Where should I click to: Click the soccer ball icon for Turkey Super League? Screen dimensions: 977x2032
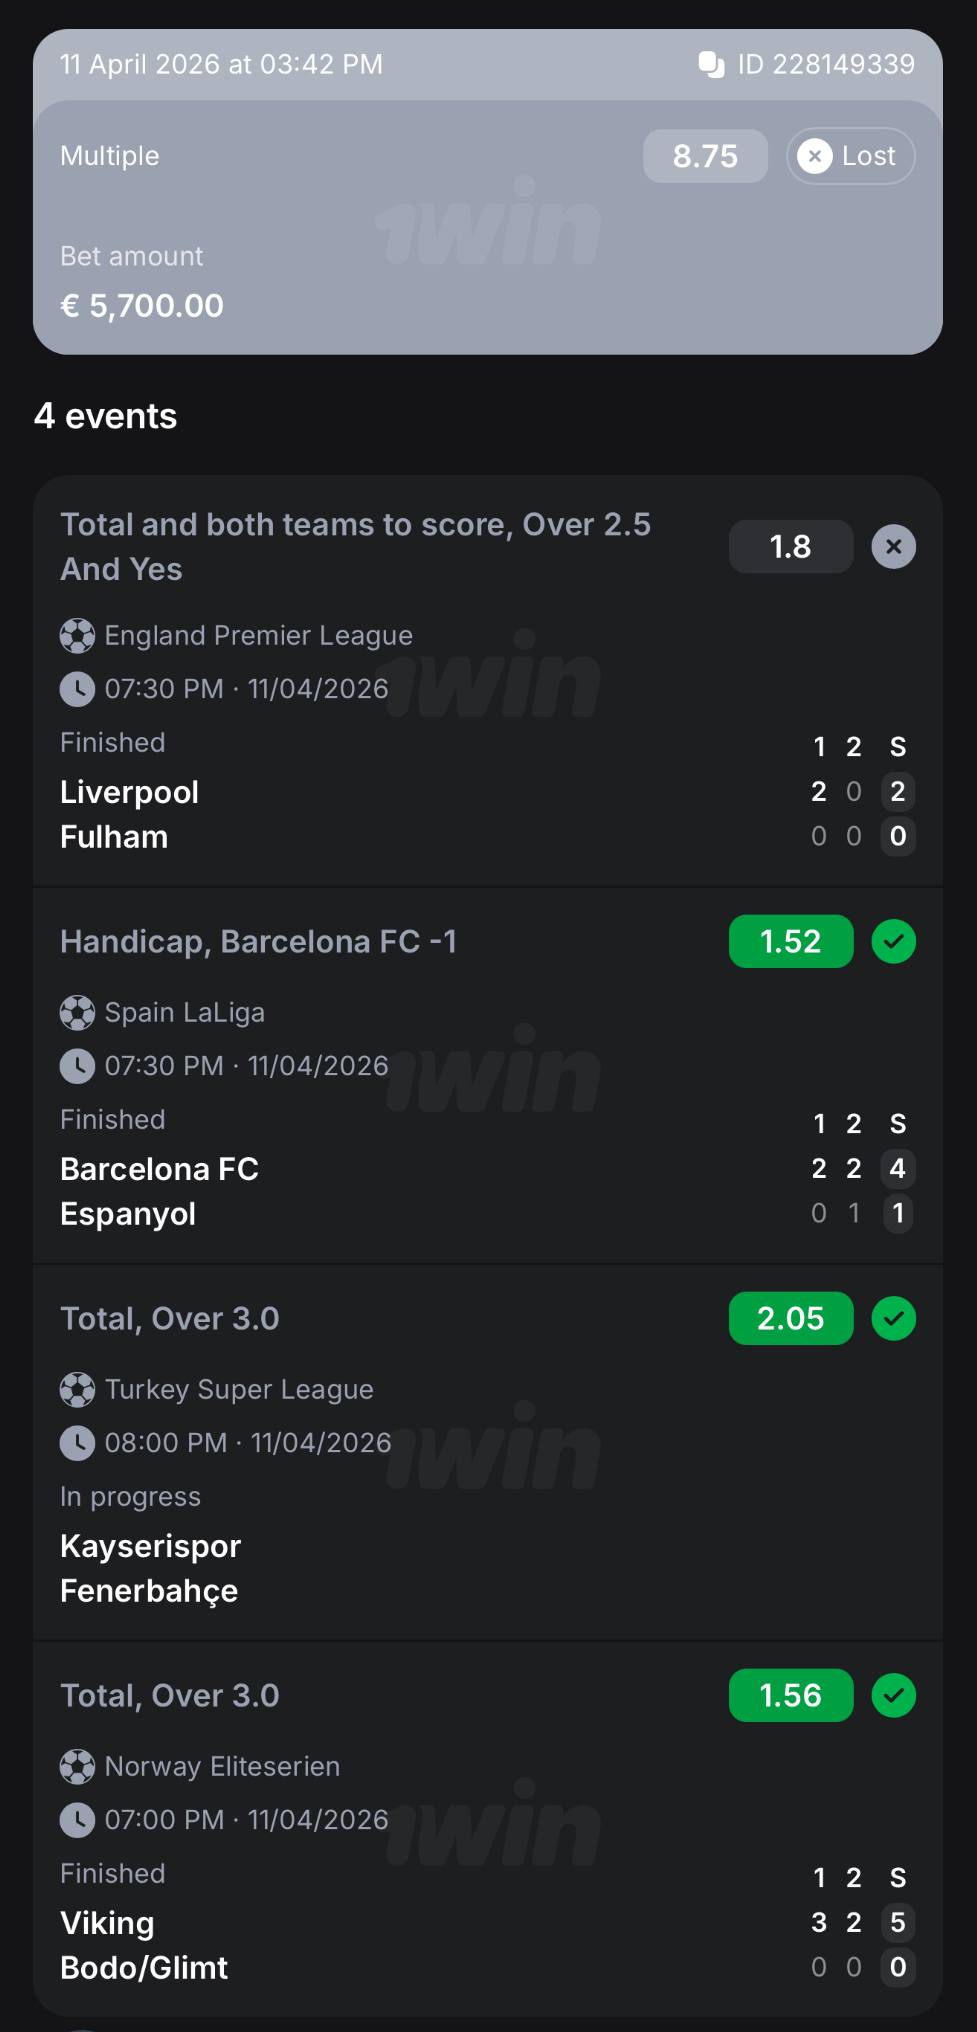click(x=77, y=1390)
